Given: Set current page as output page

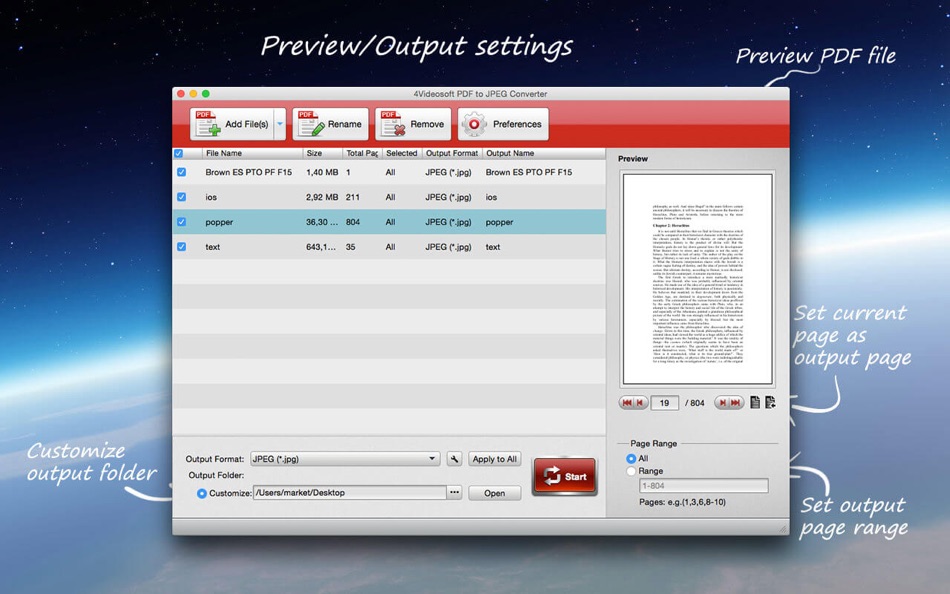Looking at the screenshot, I should click(x=754, y=403).
